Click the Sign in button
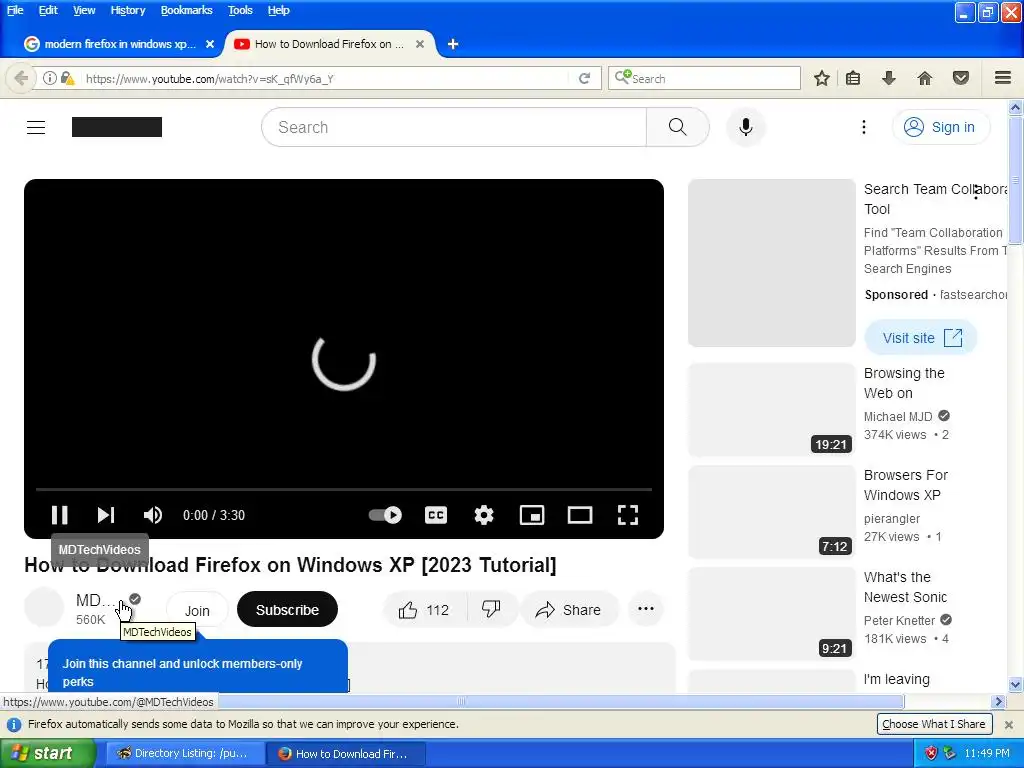Image resolution: width=1024 pixels, height=768 pixels. tap(941, 127)
